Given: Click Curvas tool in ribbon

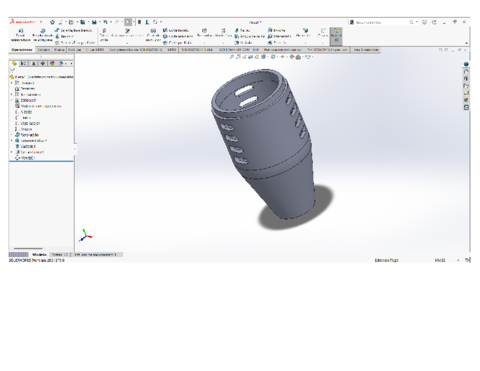Looking at the screenshot, I should [323, 33].
